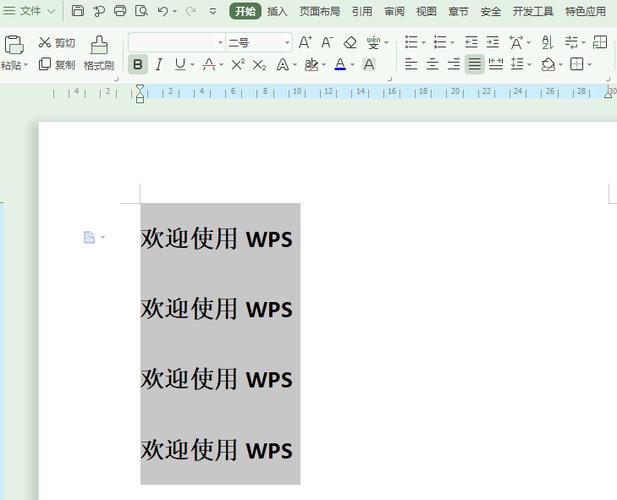Image resolution: width=617 pixels, height=500 pixels.
Task: Open Print Preview icon
Action: coord(141,11)
